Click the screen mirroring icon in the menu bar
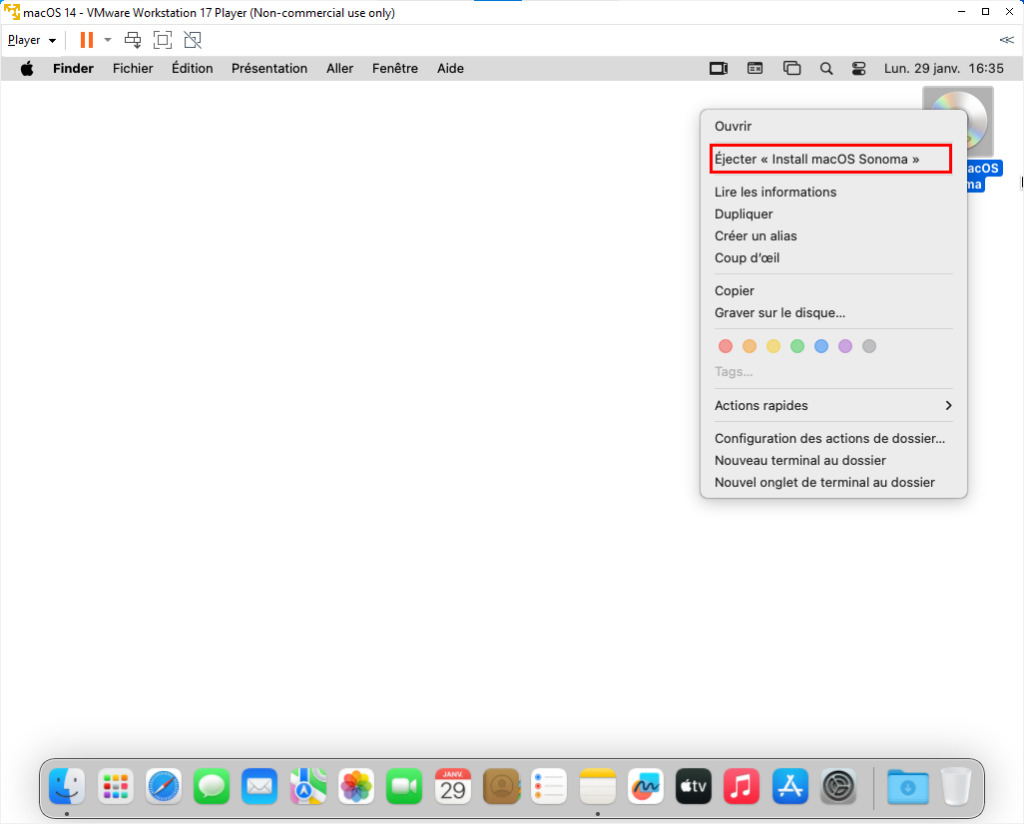Screen dimensions: 1024x824 coord(718,68)
